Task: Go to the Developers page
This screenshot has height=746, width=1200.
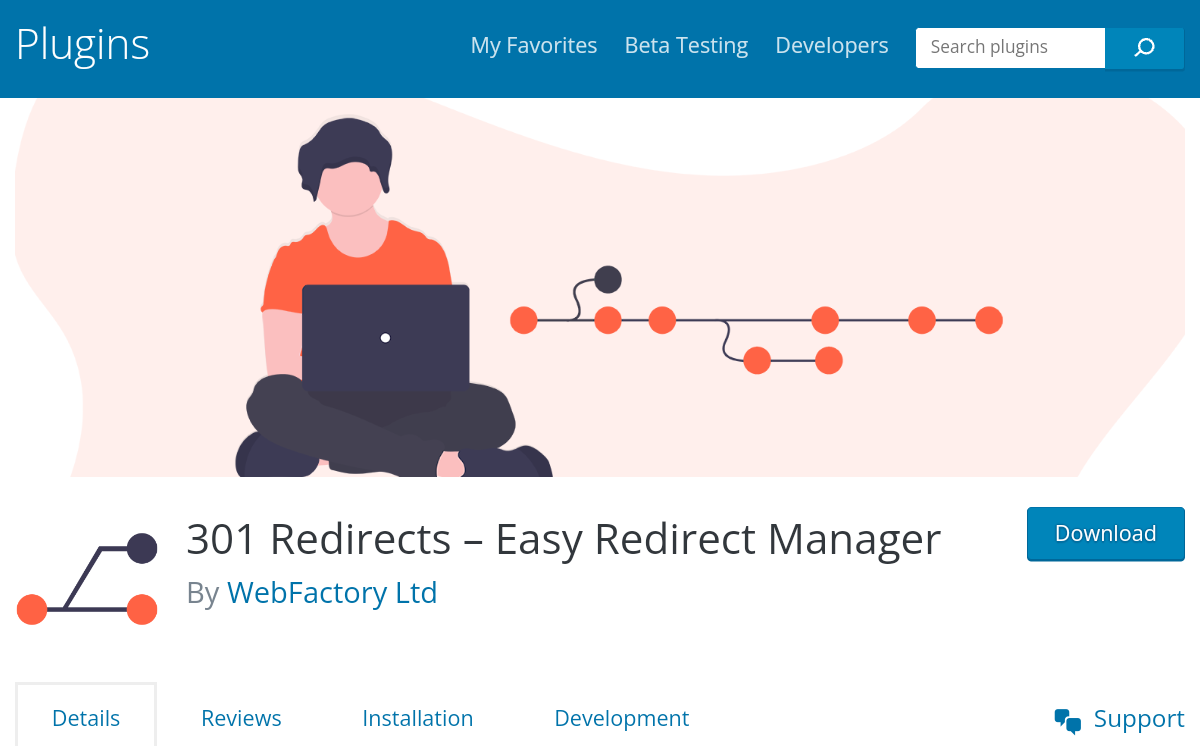Action: [x=832, y=46]
